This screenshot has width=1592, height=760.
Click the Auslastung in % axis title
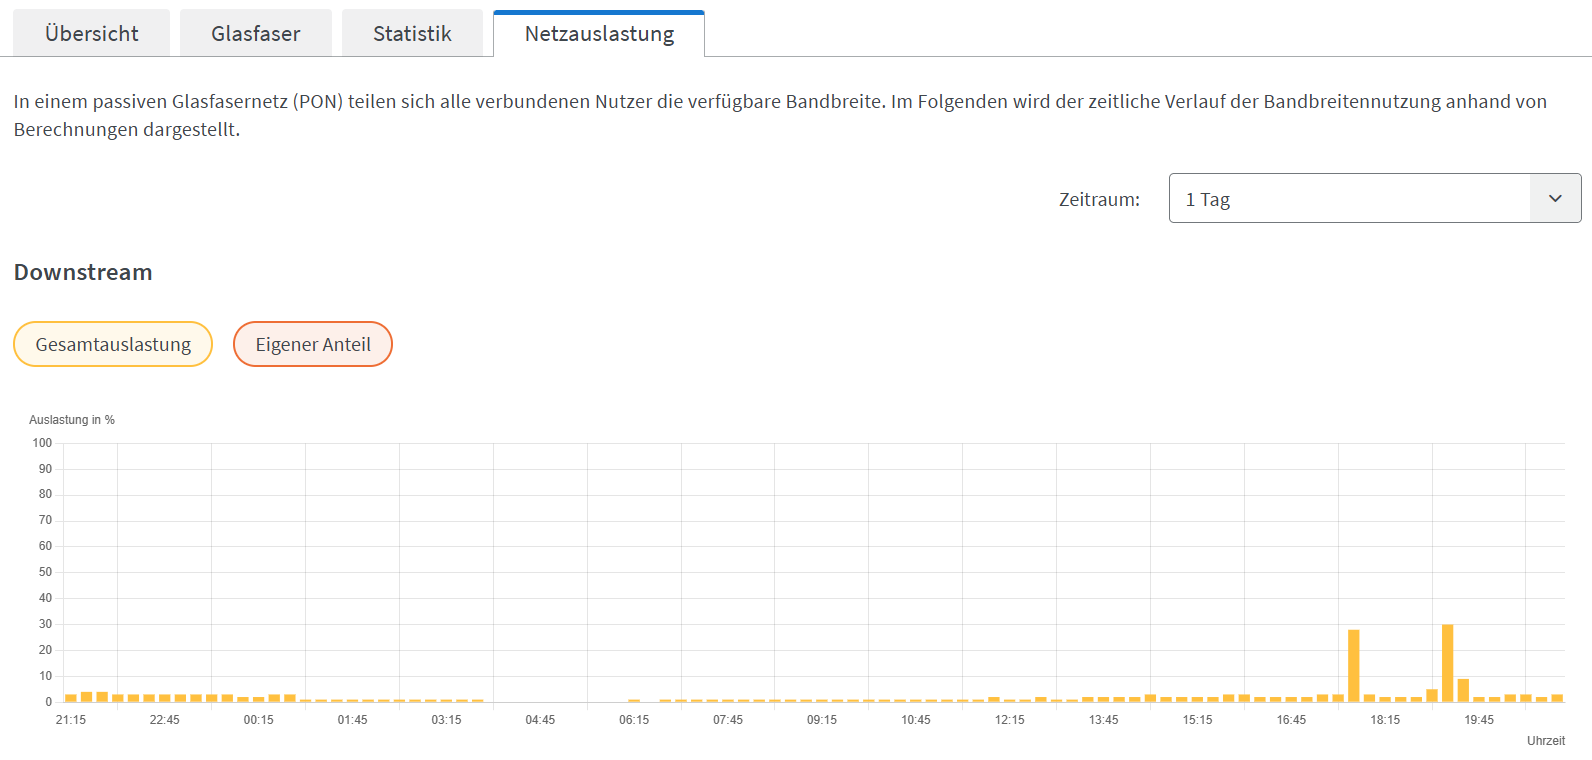(72, 420)
